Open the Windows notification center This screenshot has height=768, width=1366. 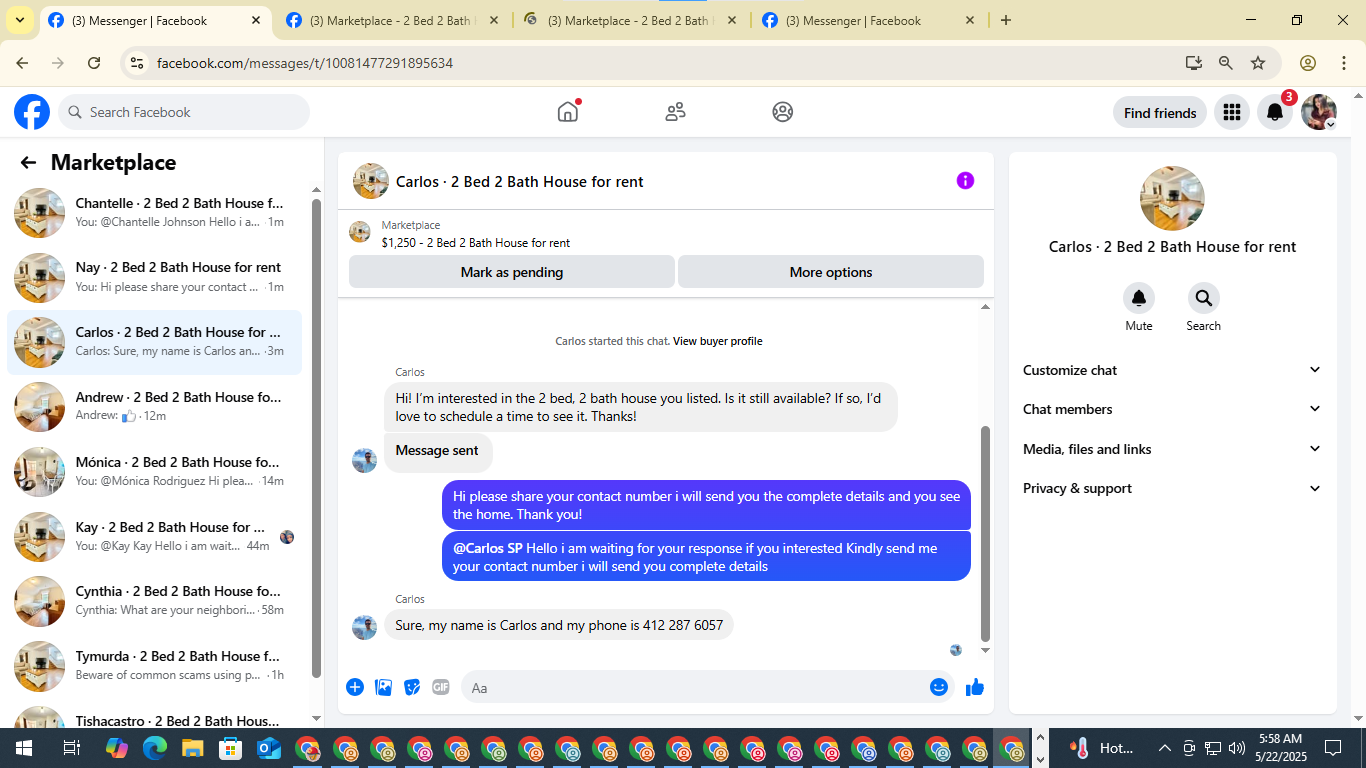pyautogui.click(x=1333, y=748)
